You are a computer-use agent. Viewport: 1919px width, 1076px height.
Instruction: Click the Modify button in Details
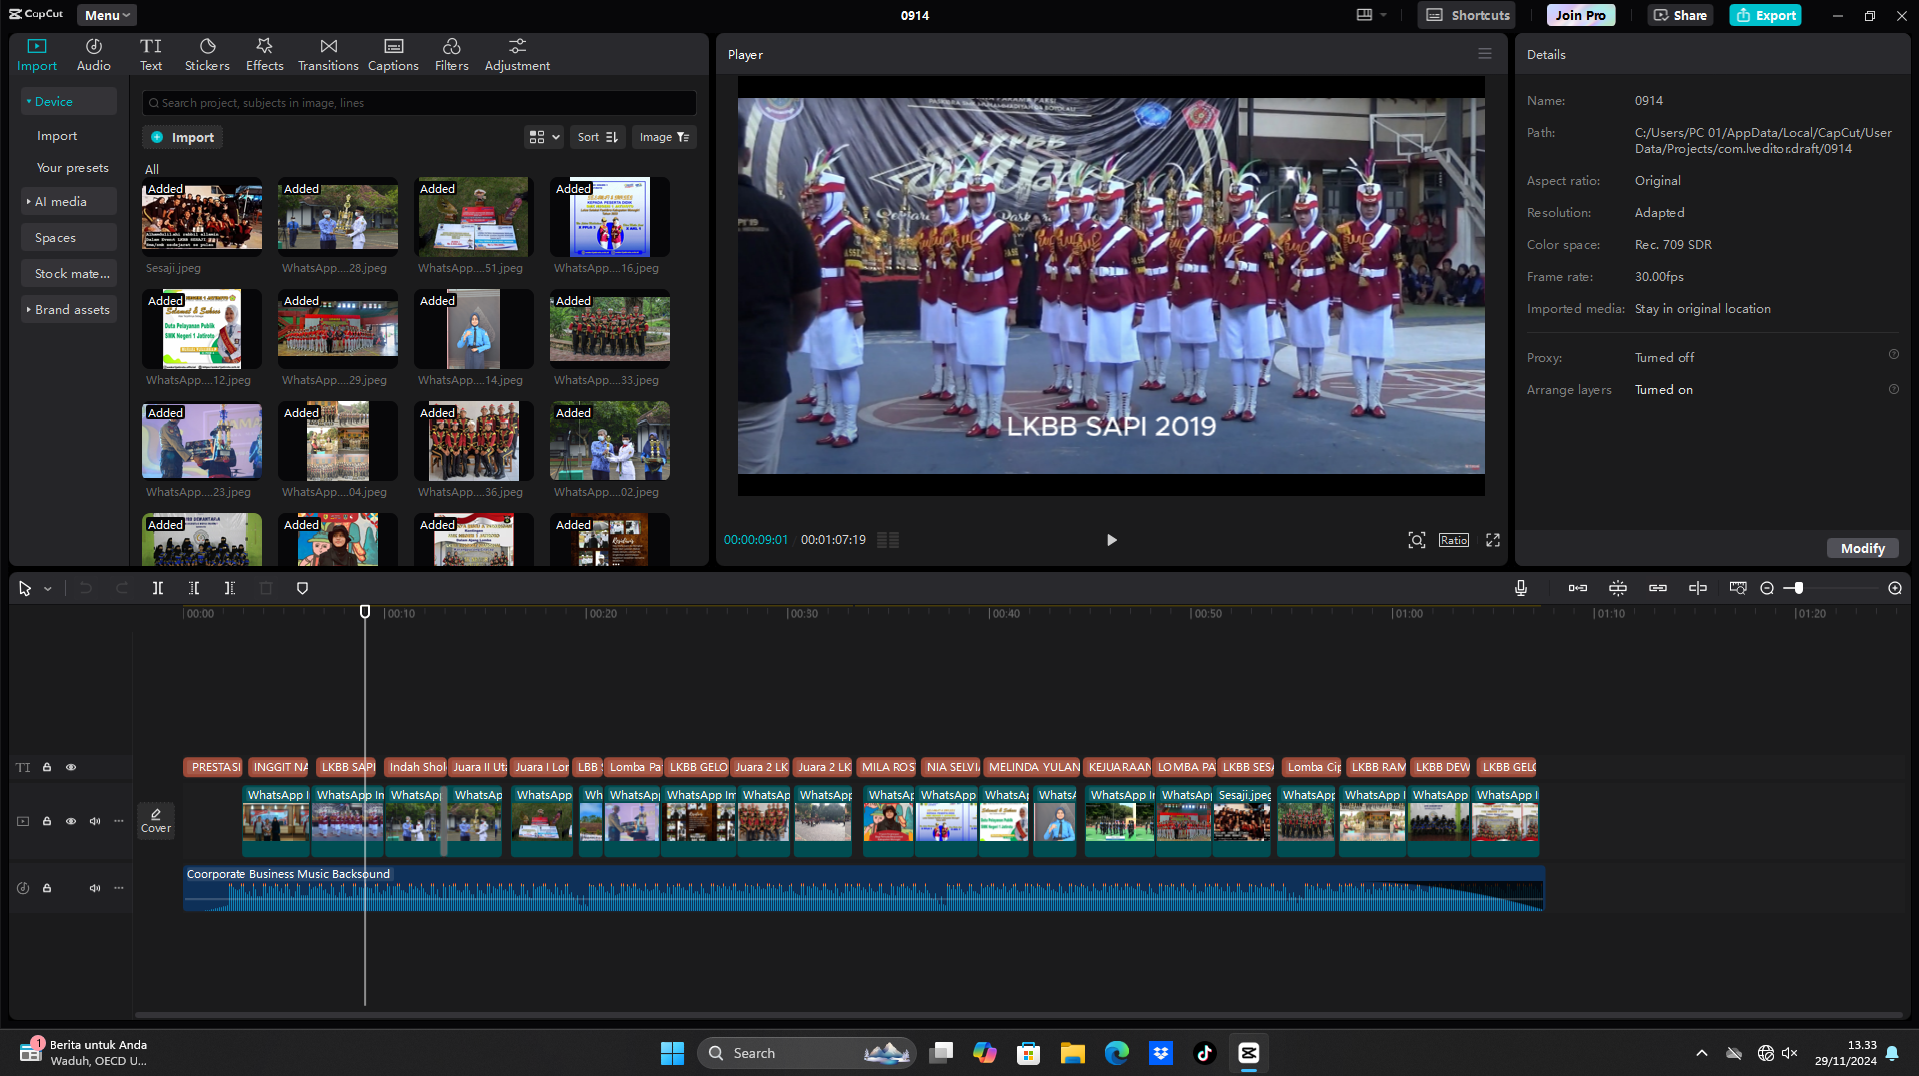click(1862, 548)
